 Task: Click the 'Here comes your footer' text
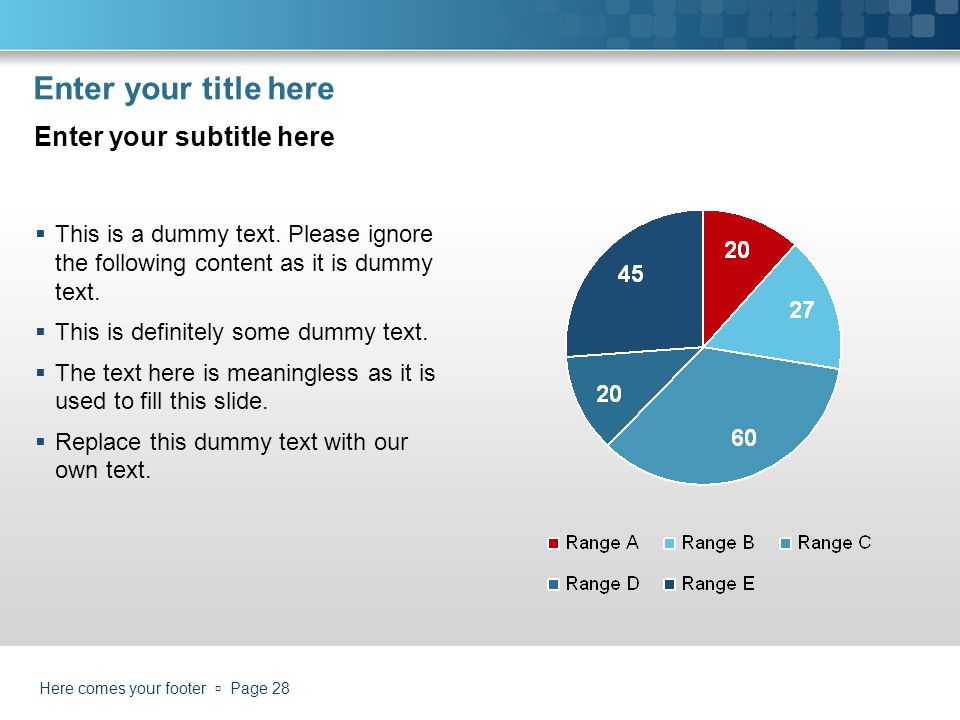[122, 689]
